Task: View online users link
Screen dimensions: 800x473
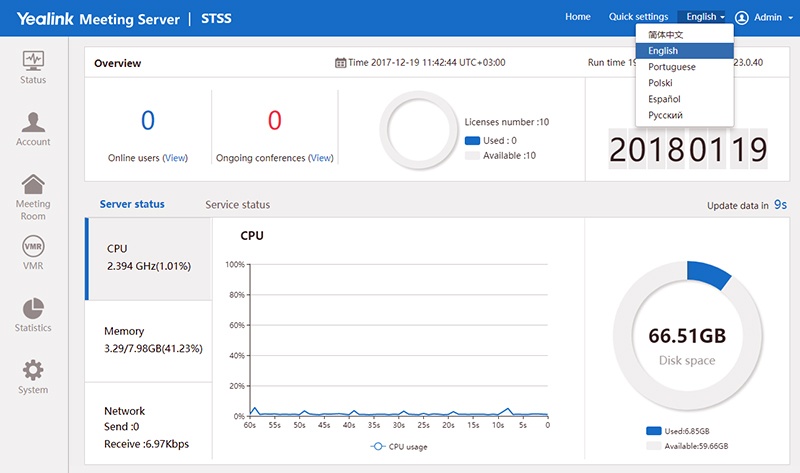Action: point(175,158)
